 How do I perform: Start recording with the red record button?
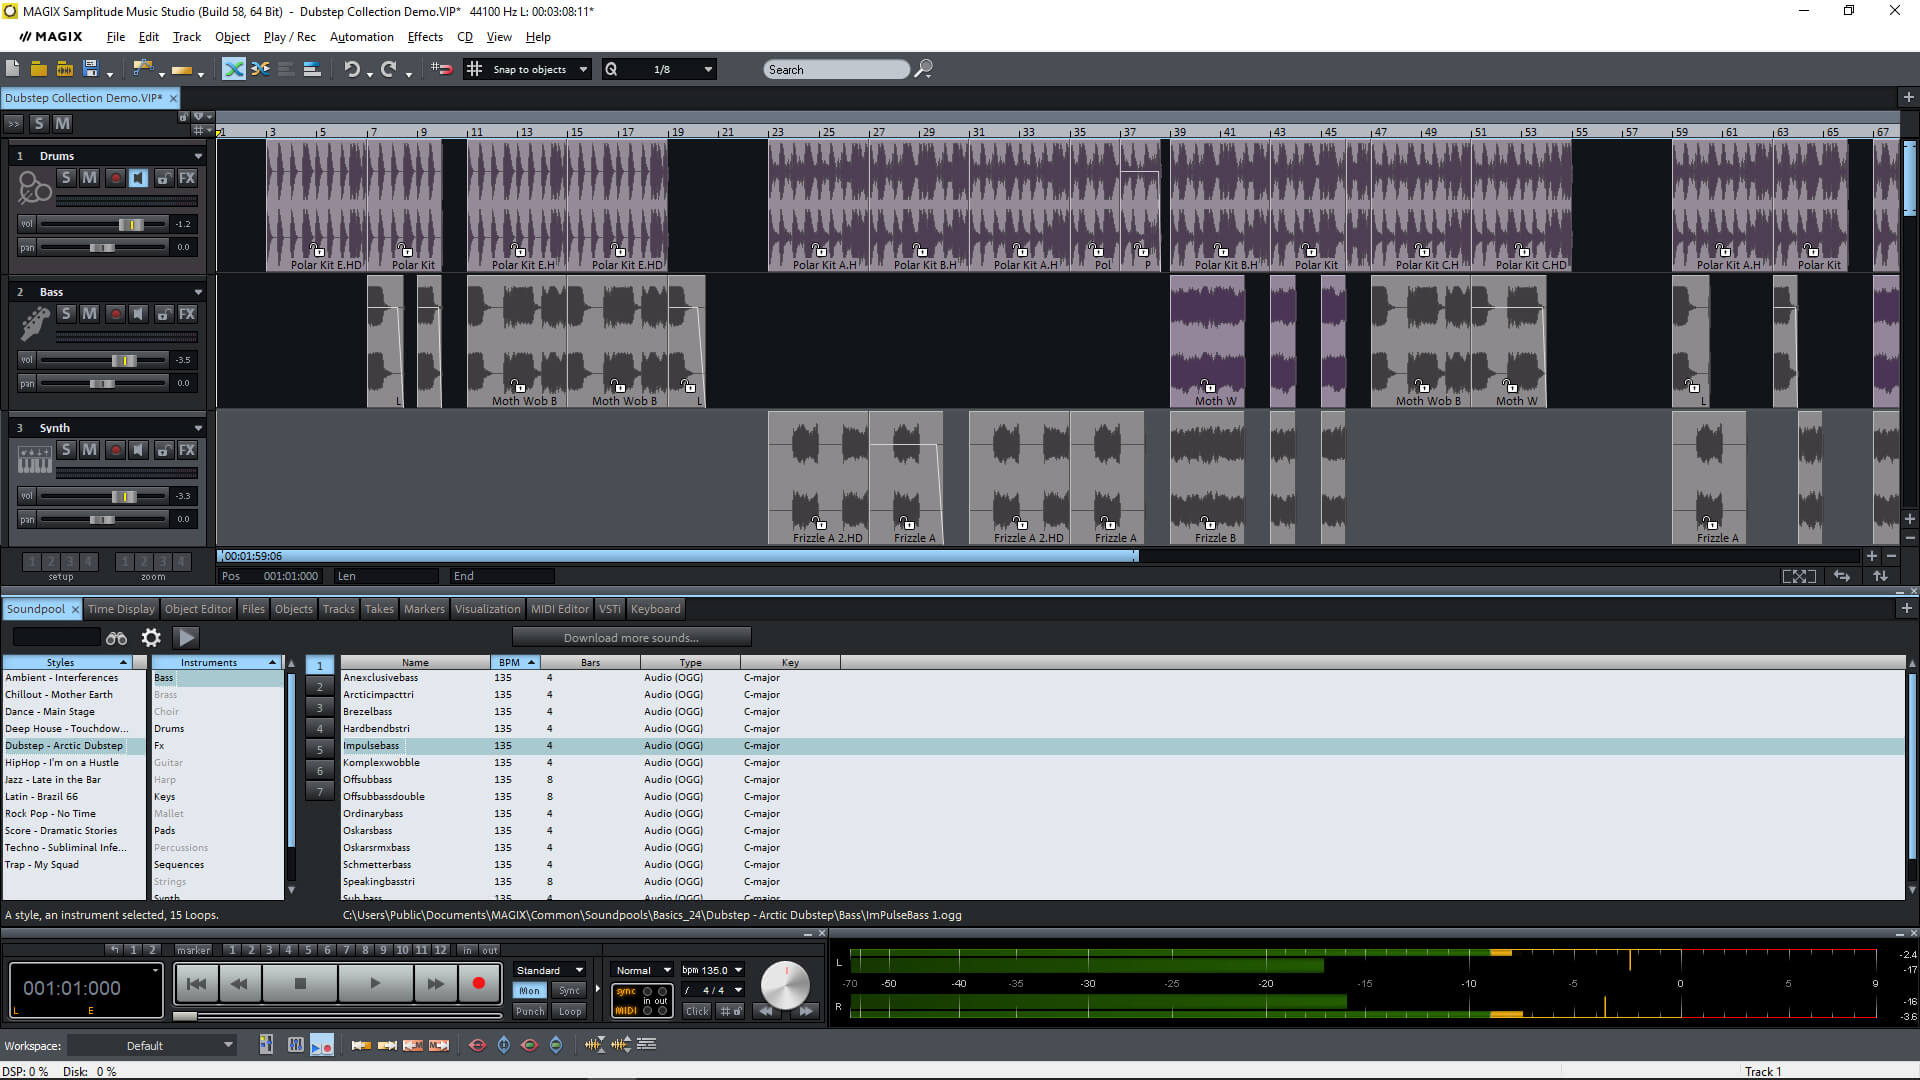point(479,984)
